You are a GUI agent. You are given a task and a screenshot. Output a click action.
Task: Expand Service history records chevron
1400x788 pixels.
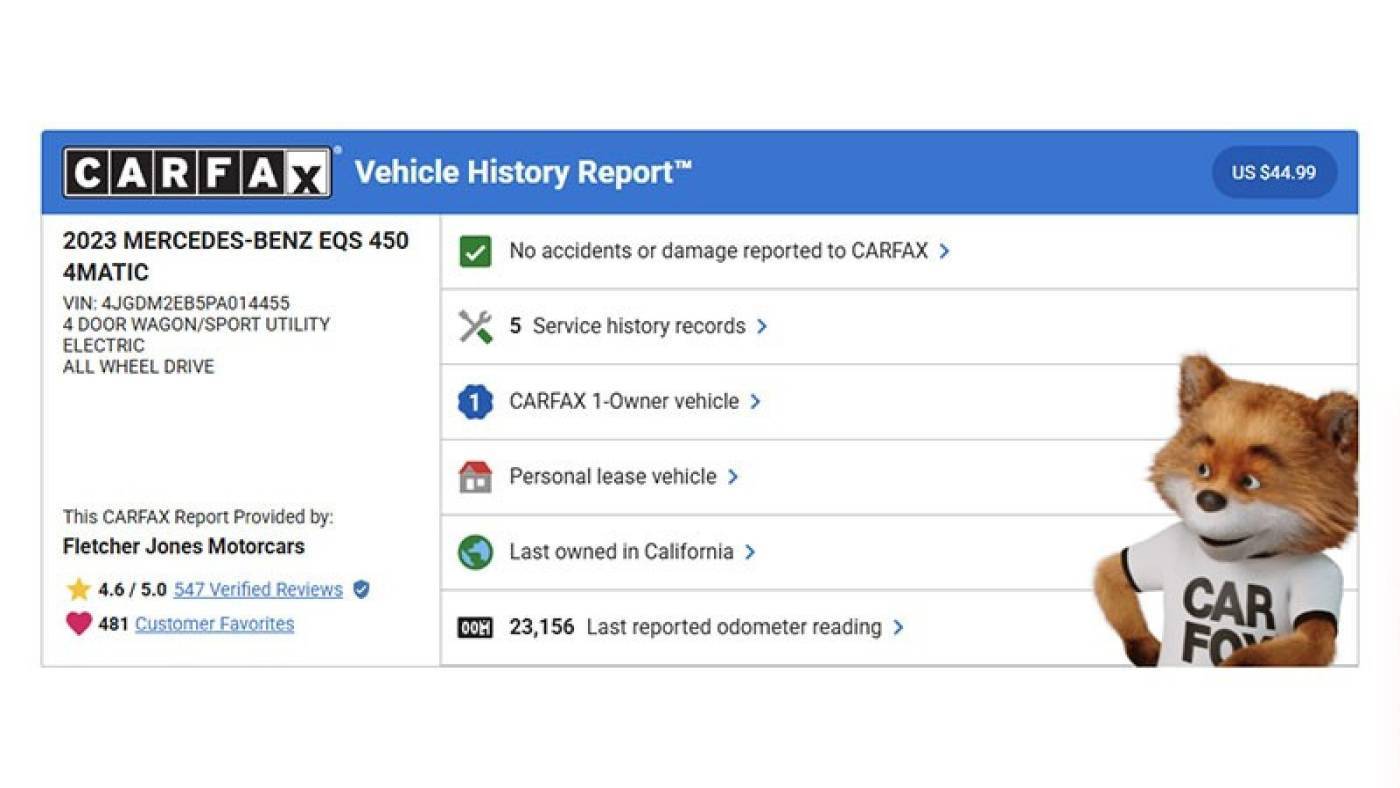click(762, 326)
